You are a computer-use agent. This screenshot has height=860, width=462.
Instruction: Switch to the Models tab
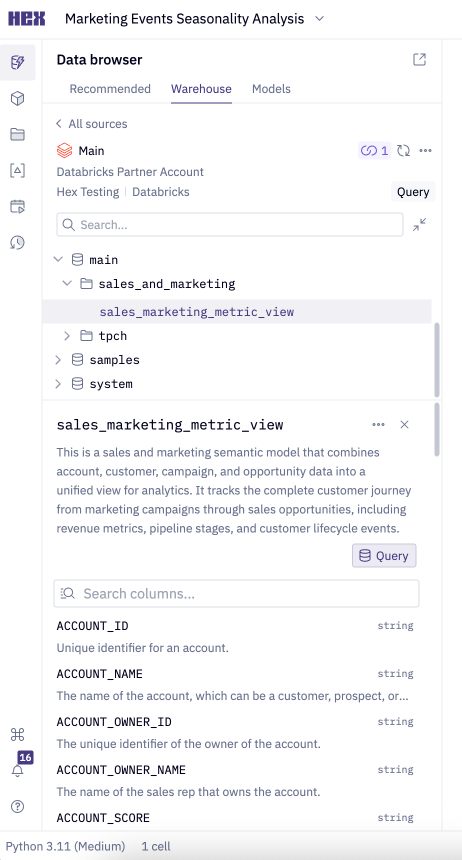pos(271,89)
